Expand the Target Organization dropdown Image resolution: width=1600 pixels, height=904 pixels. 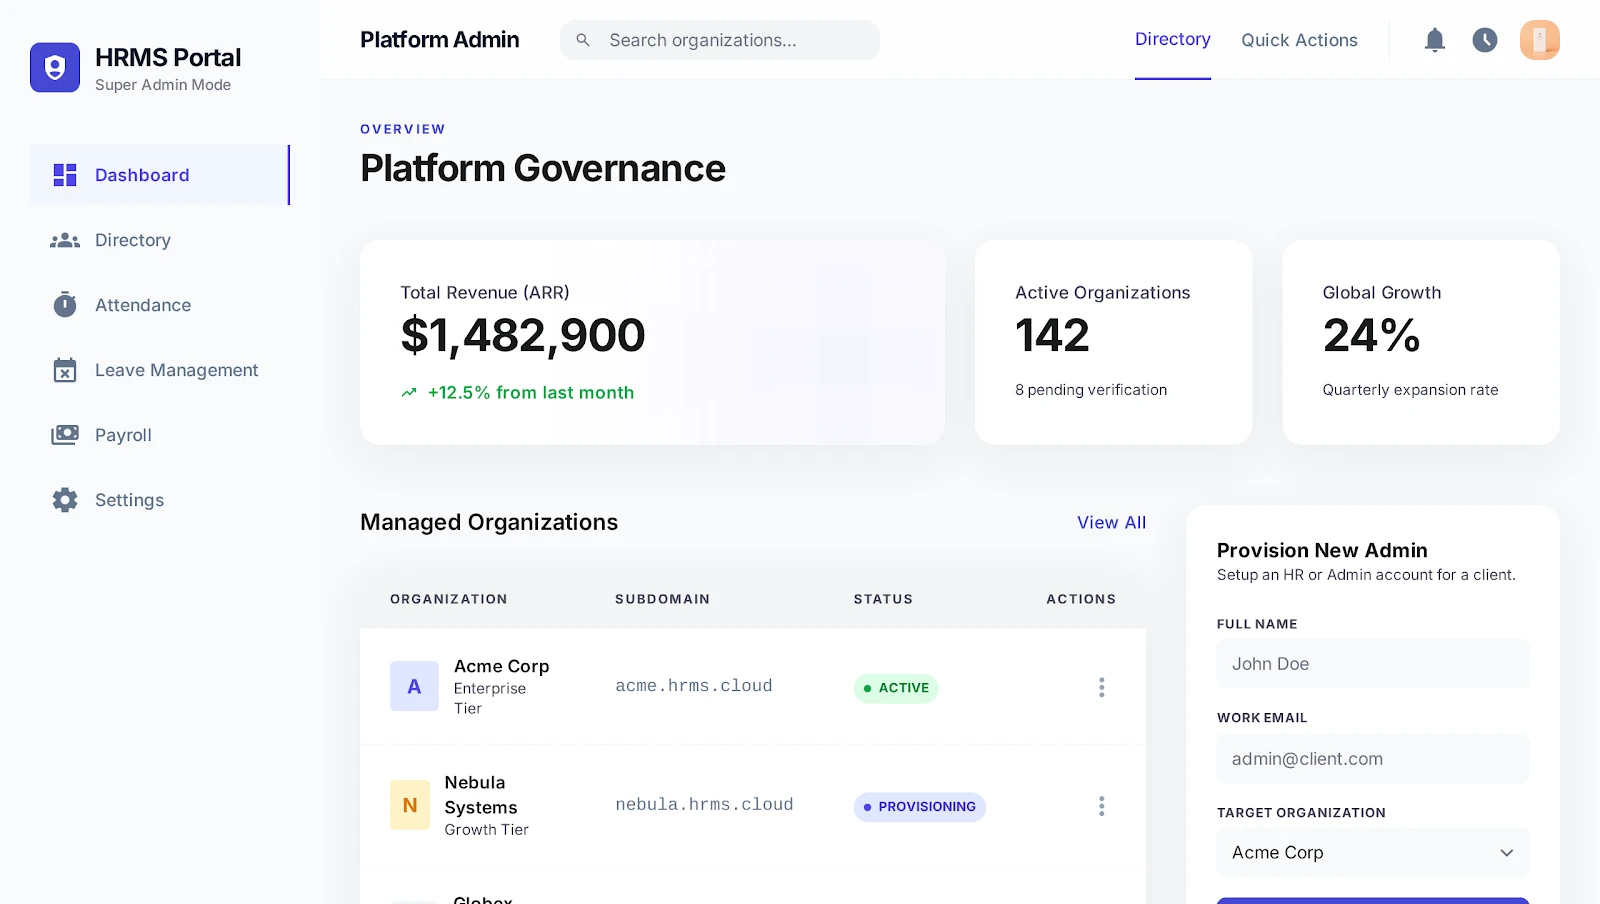point(1372,853)
